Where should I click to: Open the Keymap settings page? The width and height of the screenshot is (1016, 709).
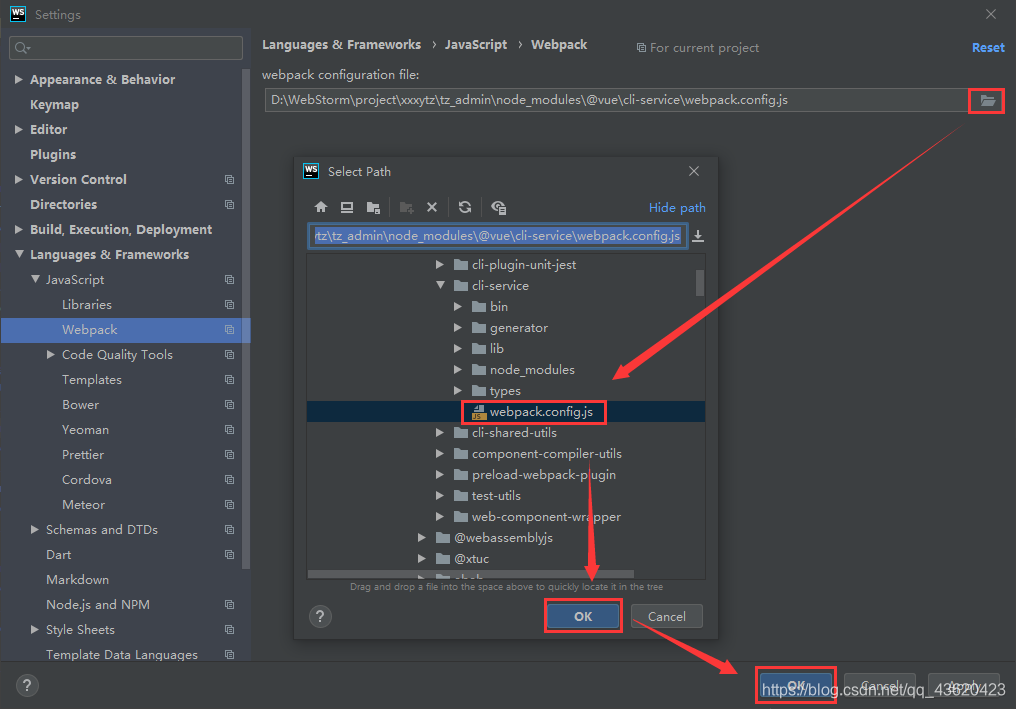tap(54, 104)
